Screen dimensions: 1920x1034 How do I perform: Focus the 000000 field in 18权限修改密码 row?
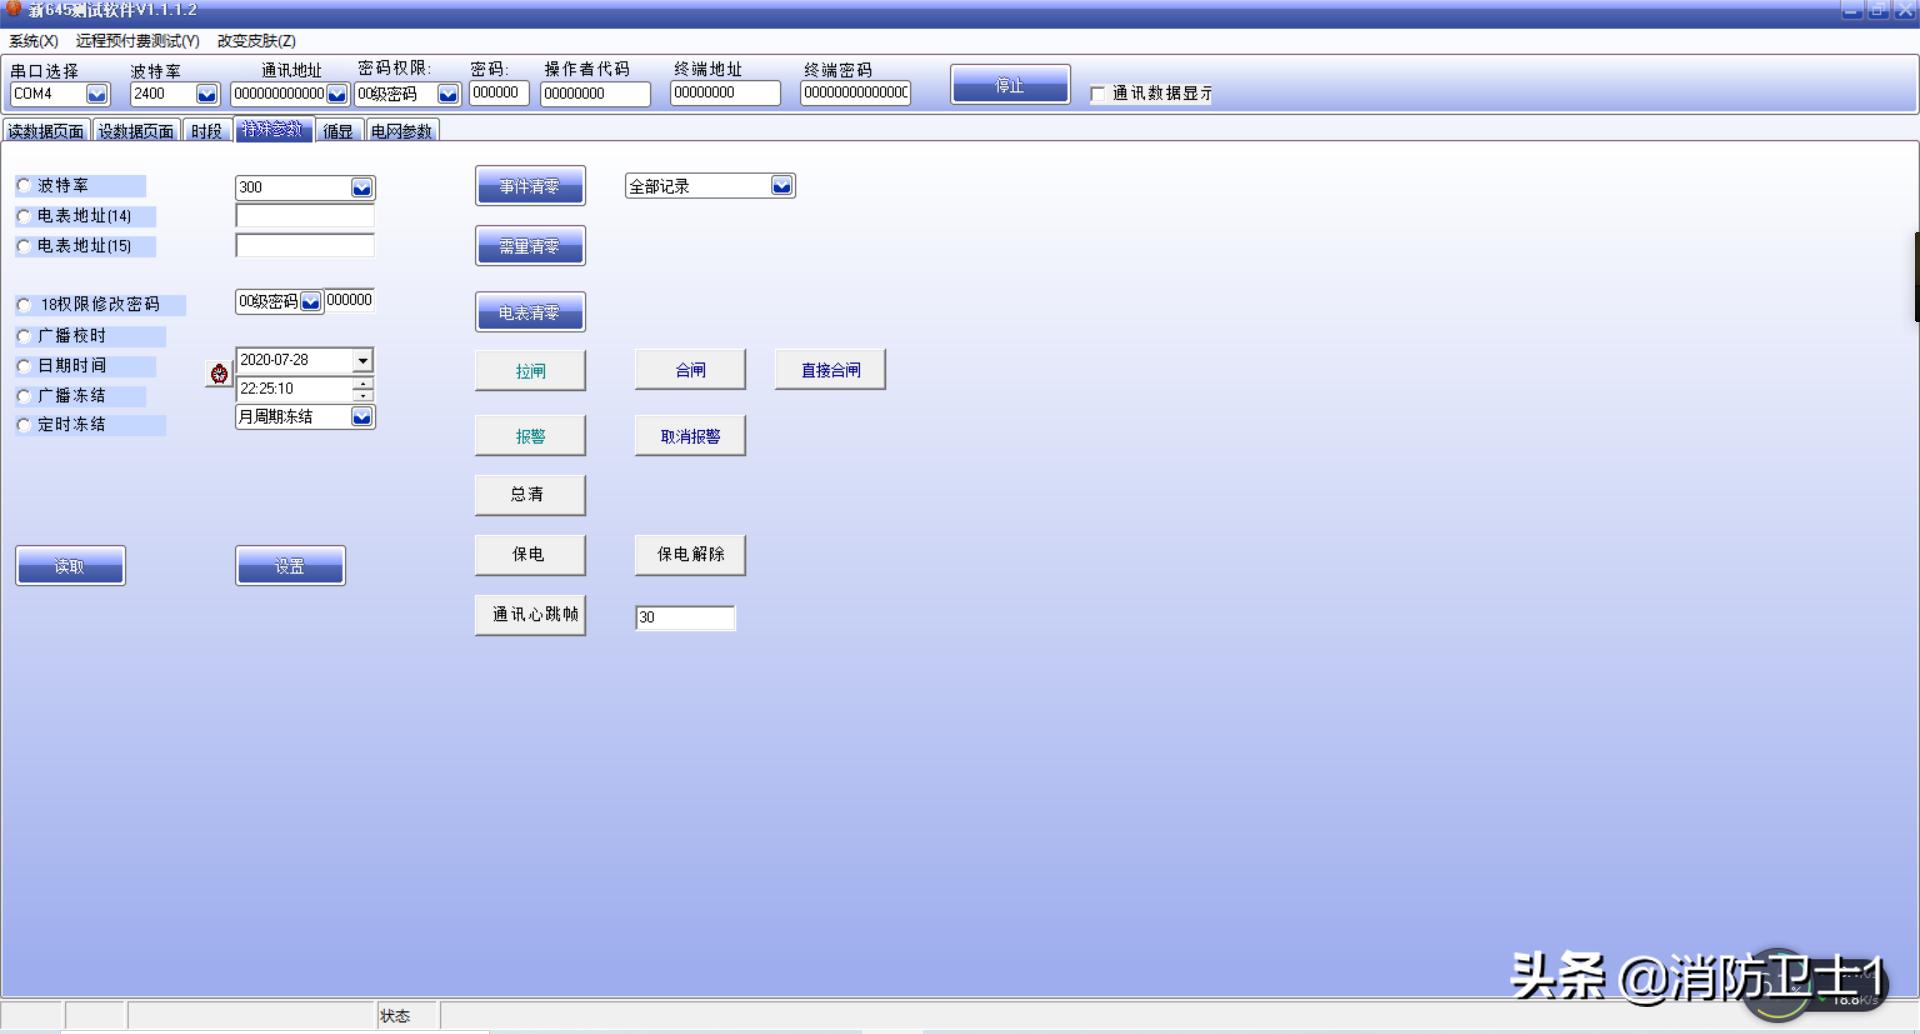(350, 301)
